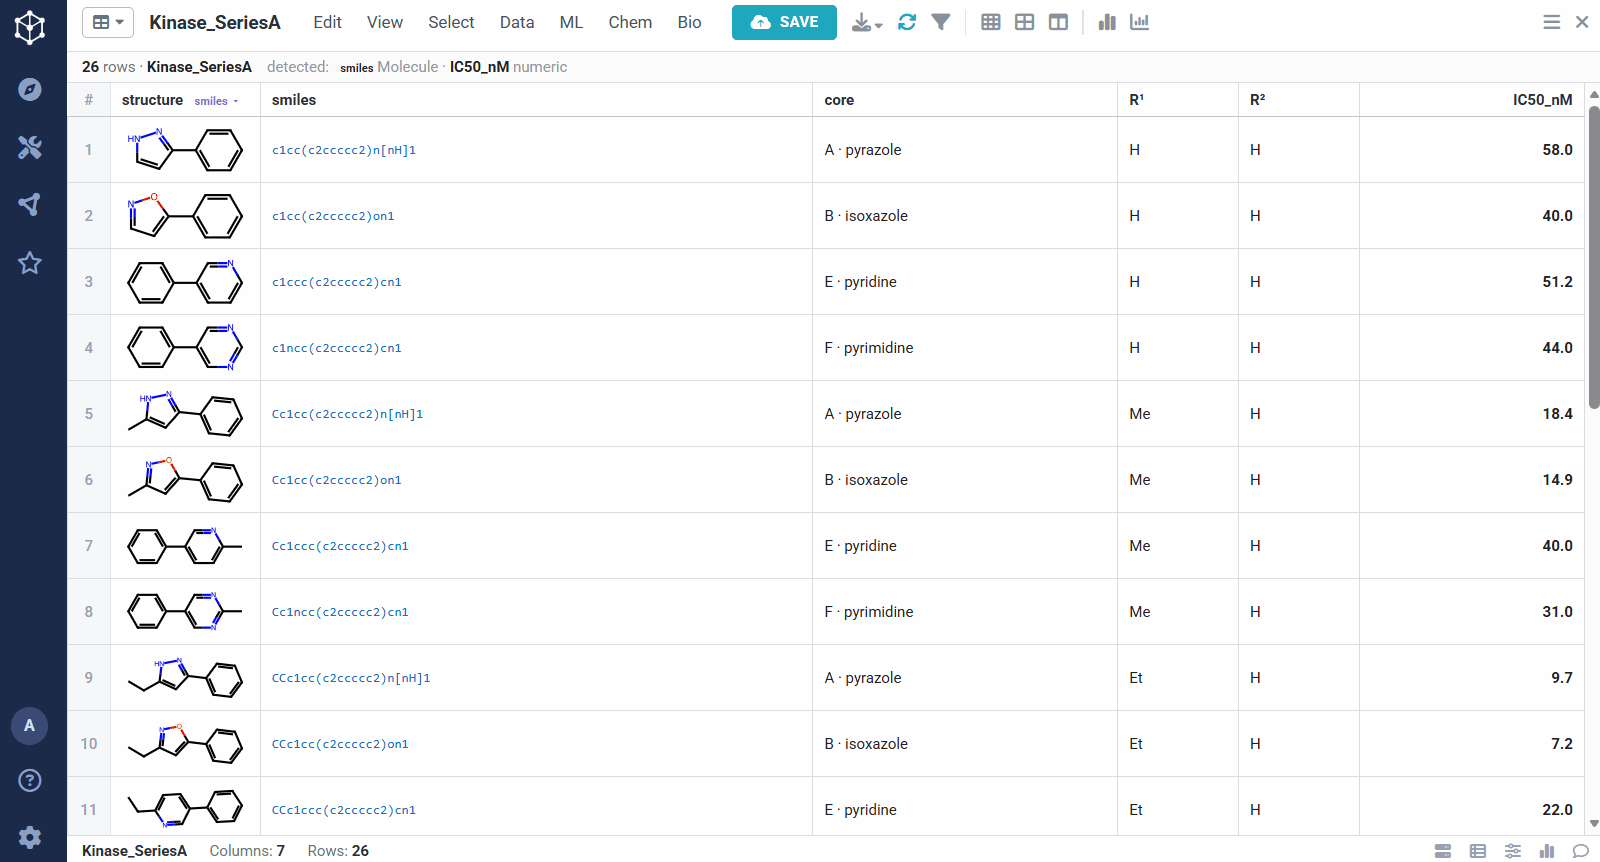This screenshot has height=862, width=1600.
Task: Select IC50 value 7.2 cell
Action: point(1472,744)
